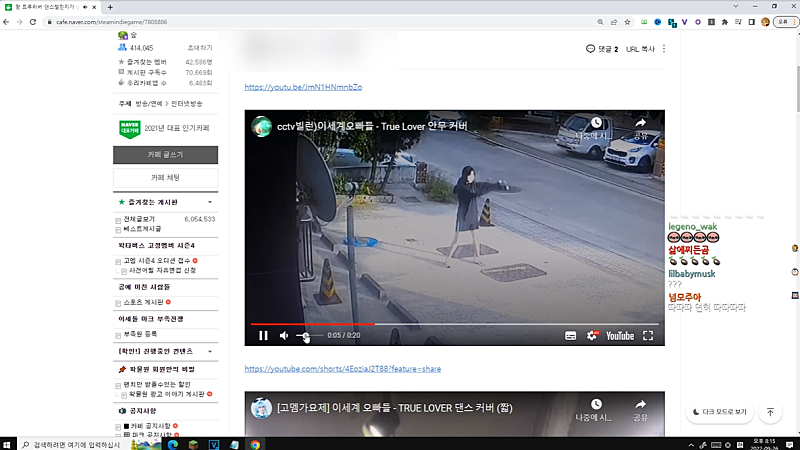Click the URL 복사 copy button
800x450 pixels.
point(640,49)
